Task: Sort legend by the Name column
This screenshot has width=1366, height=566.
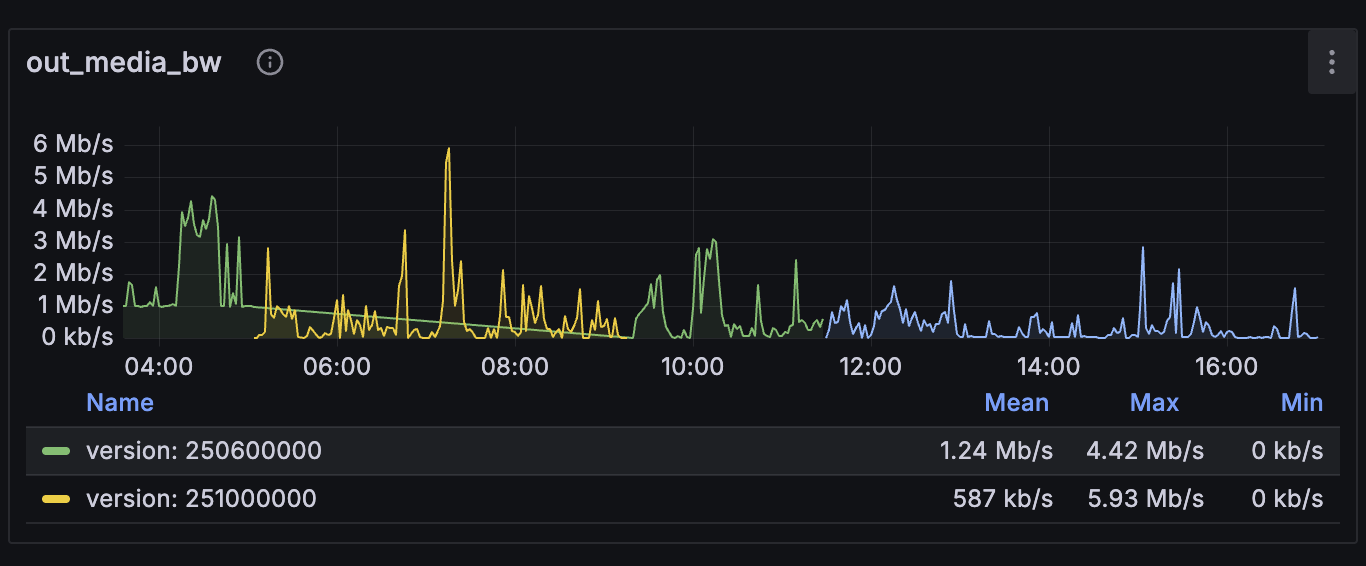Action: click(120, 403)
